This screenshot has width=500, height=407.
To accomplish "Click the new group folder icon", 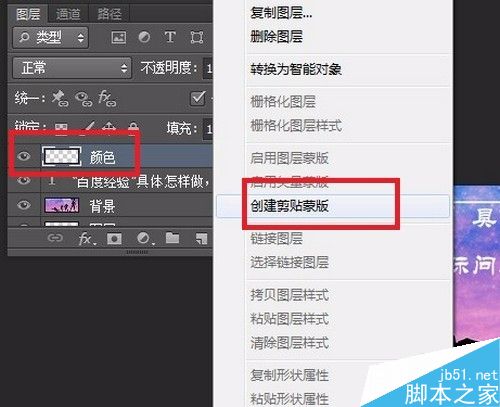I will [173, 238].
